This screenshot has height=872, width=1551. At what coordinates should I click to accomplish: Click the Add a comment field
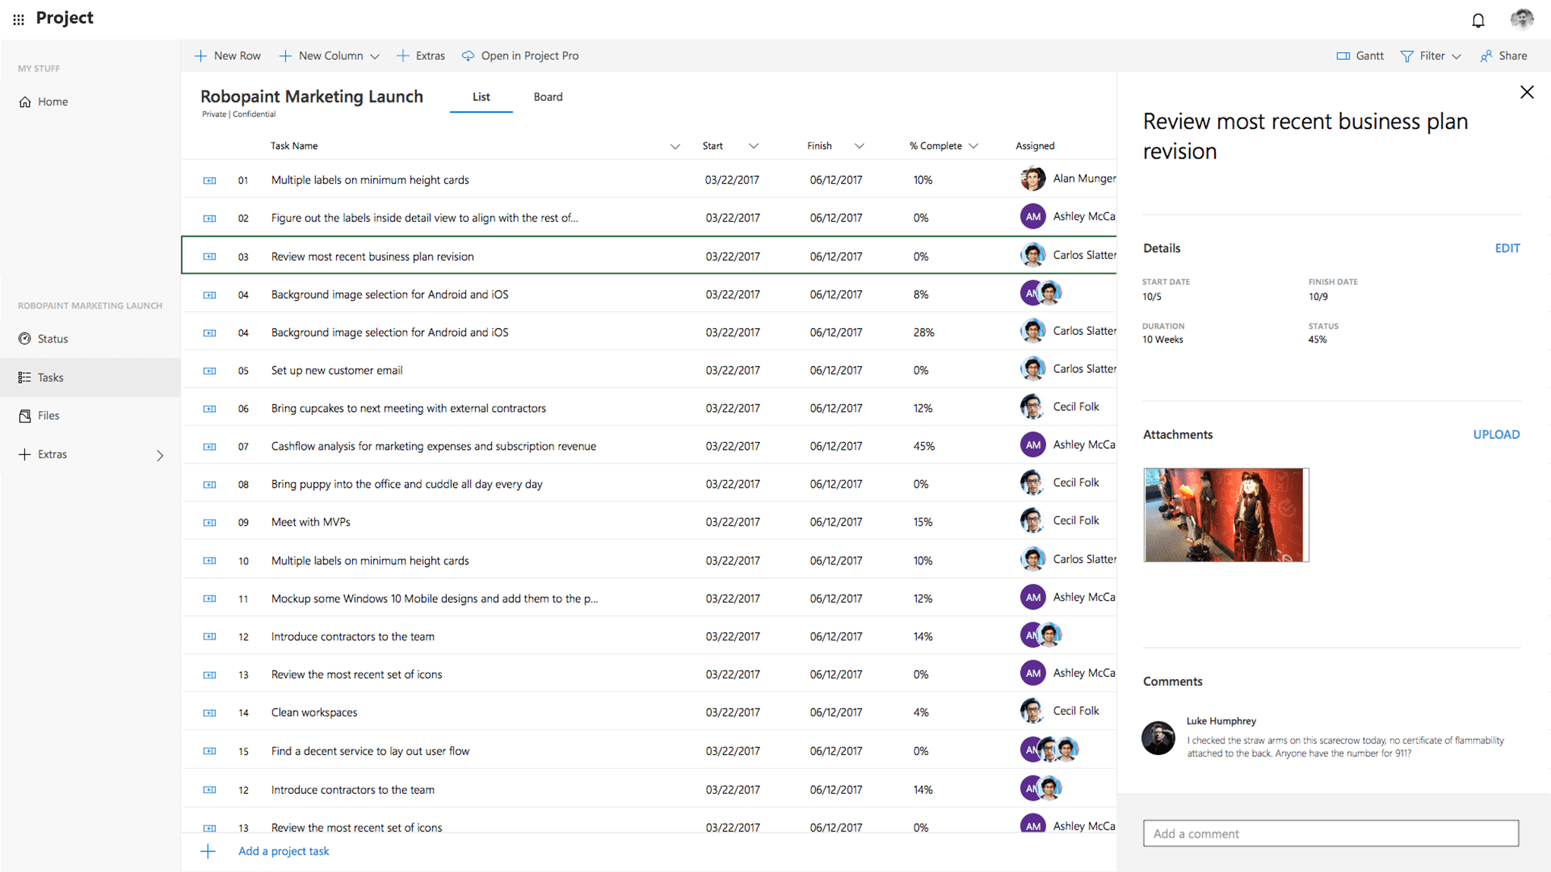(x=1330, y=833)
